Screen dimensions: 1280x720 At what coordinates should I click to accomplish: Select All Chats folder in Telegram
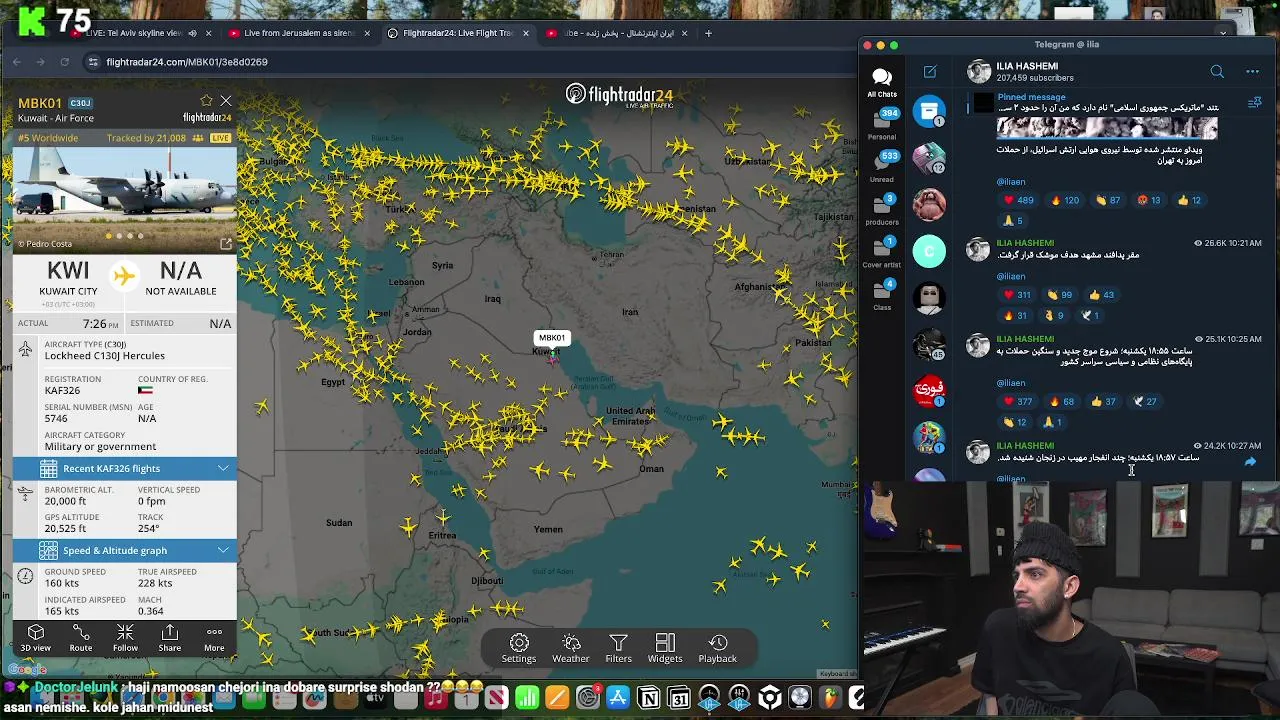(x=882, y=82)
